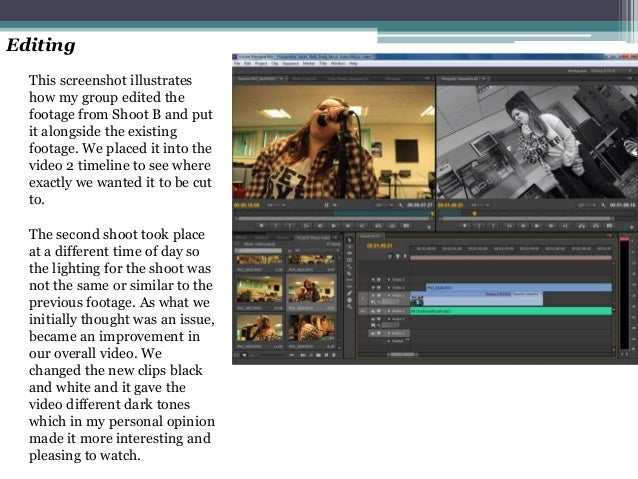
Task: Open the File menu
Action: [x=237, y=63]
